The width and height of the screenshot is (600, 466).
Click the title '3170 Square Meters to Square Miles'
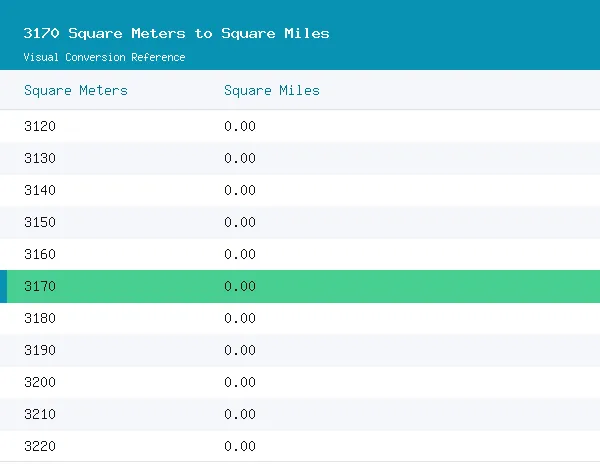176,33
